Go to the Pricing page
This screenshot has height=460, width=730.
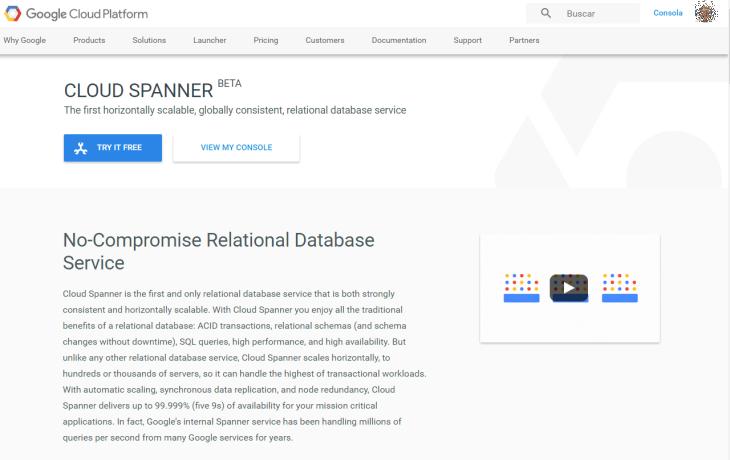pos(266,40)
